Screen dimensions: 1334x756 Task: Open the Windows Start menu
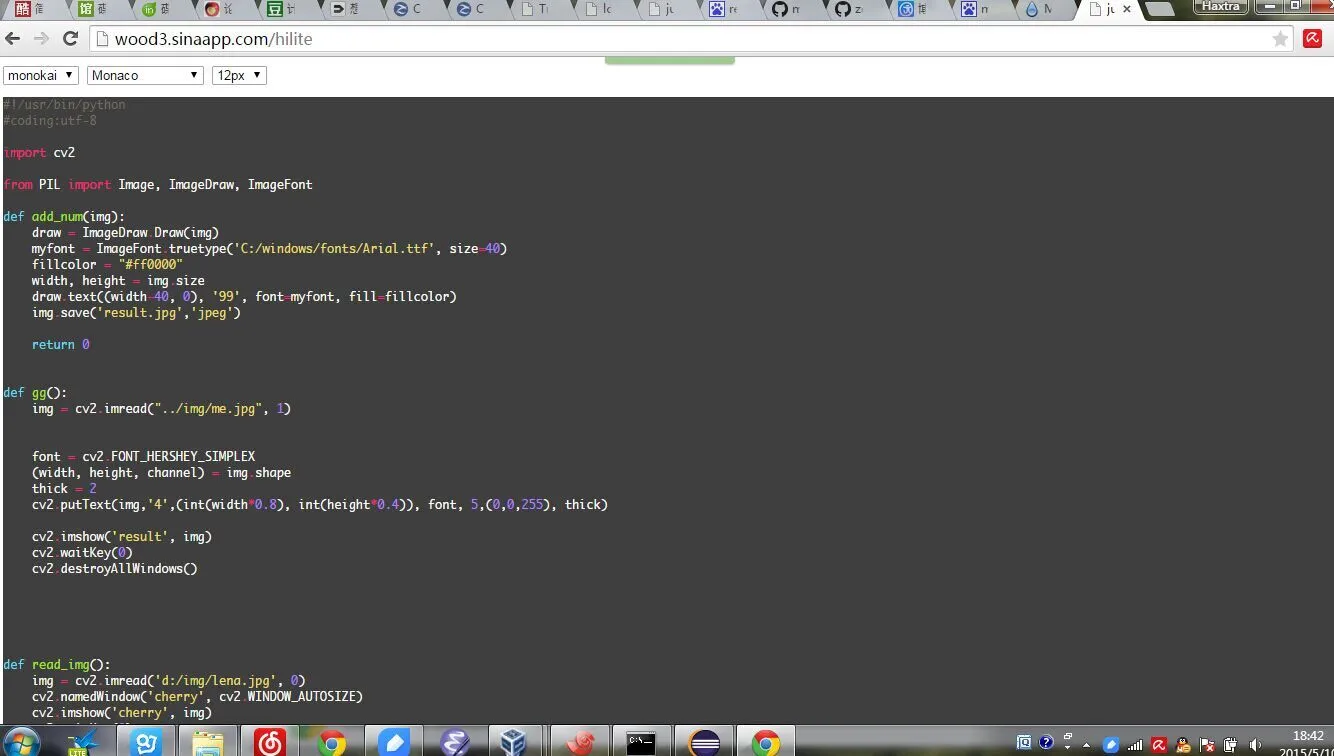click(x=20, y=742)
